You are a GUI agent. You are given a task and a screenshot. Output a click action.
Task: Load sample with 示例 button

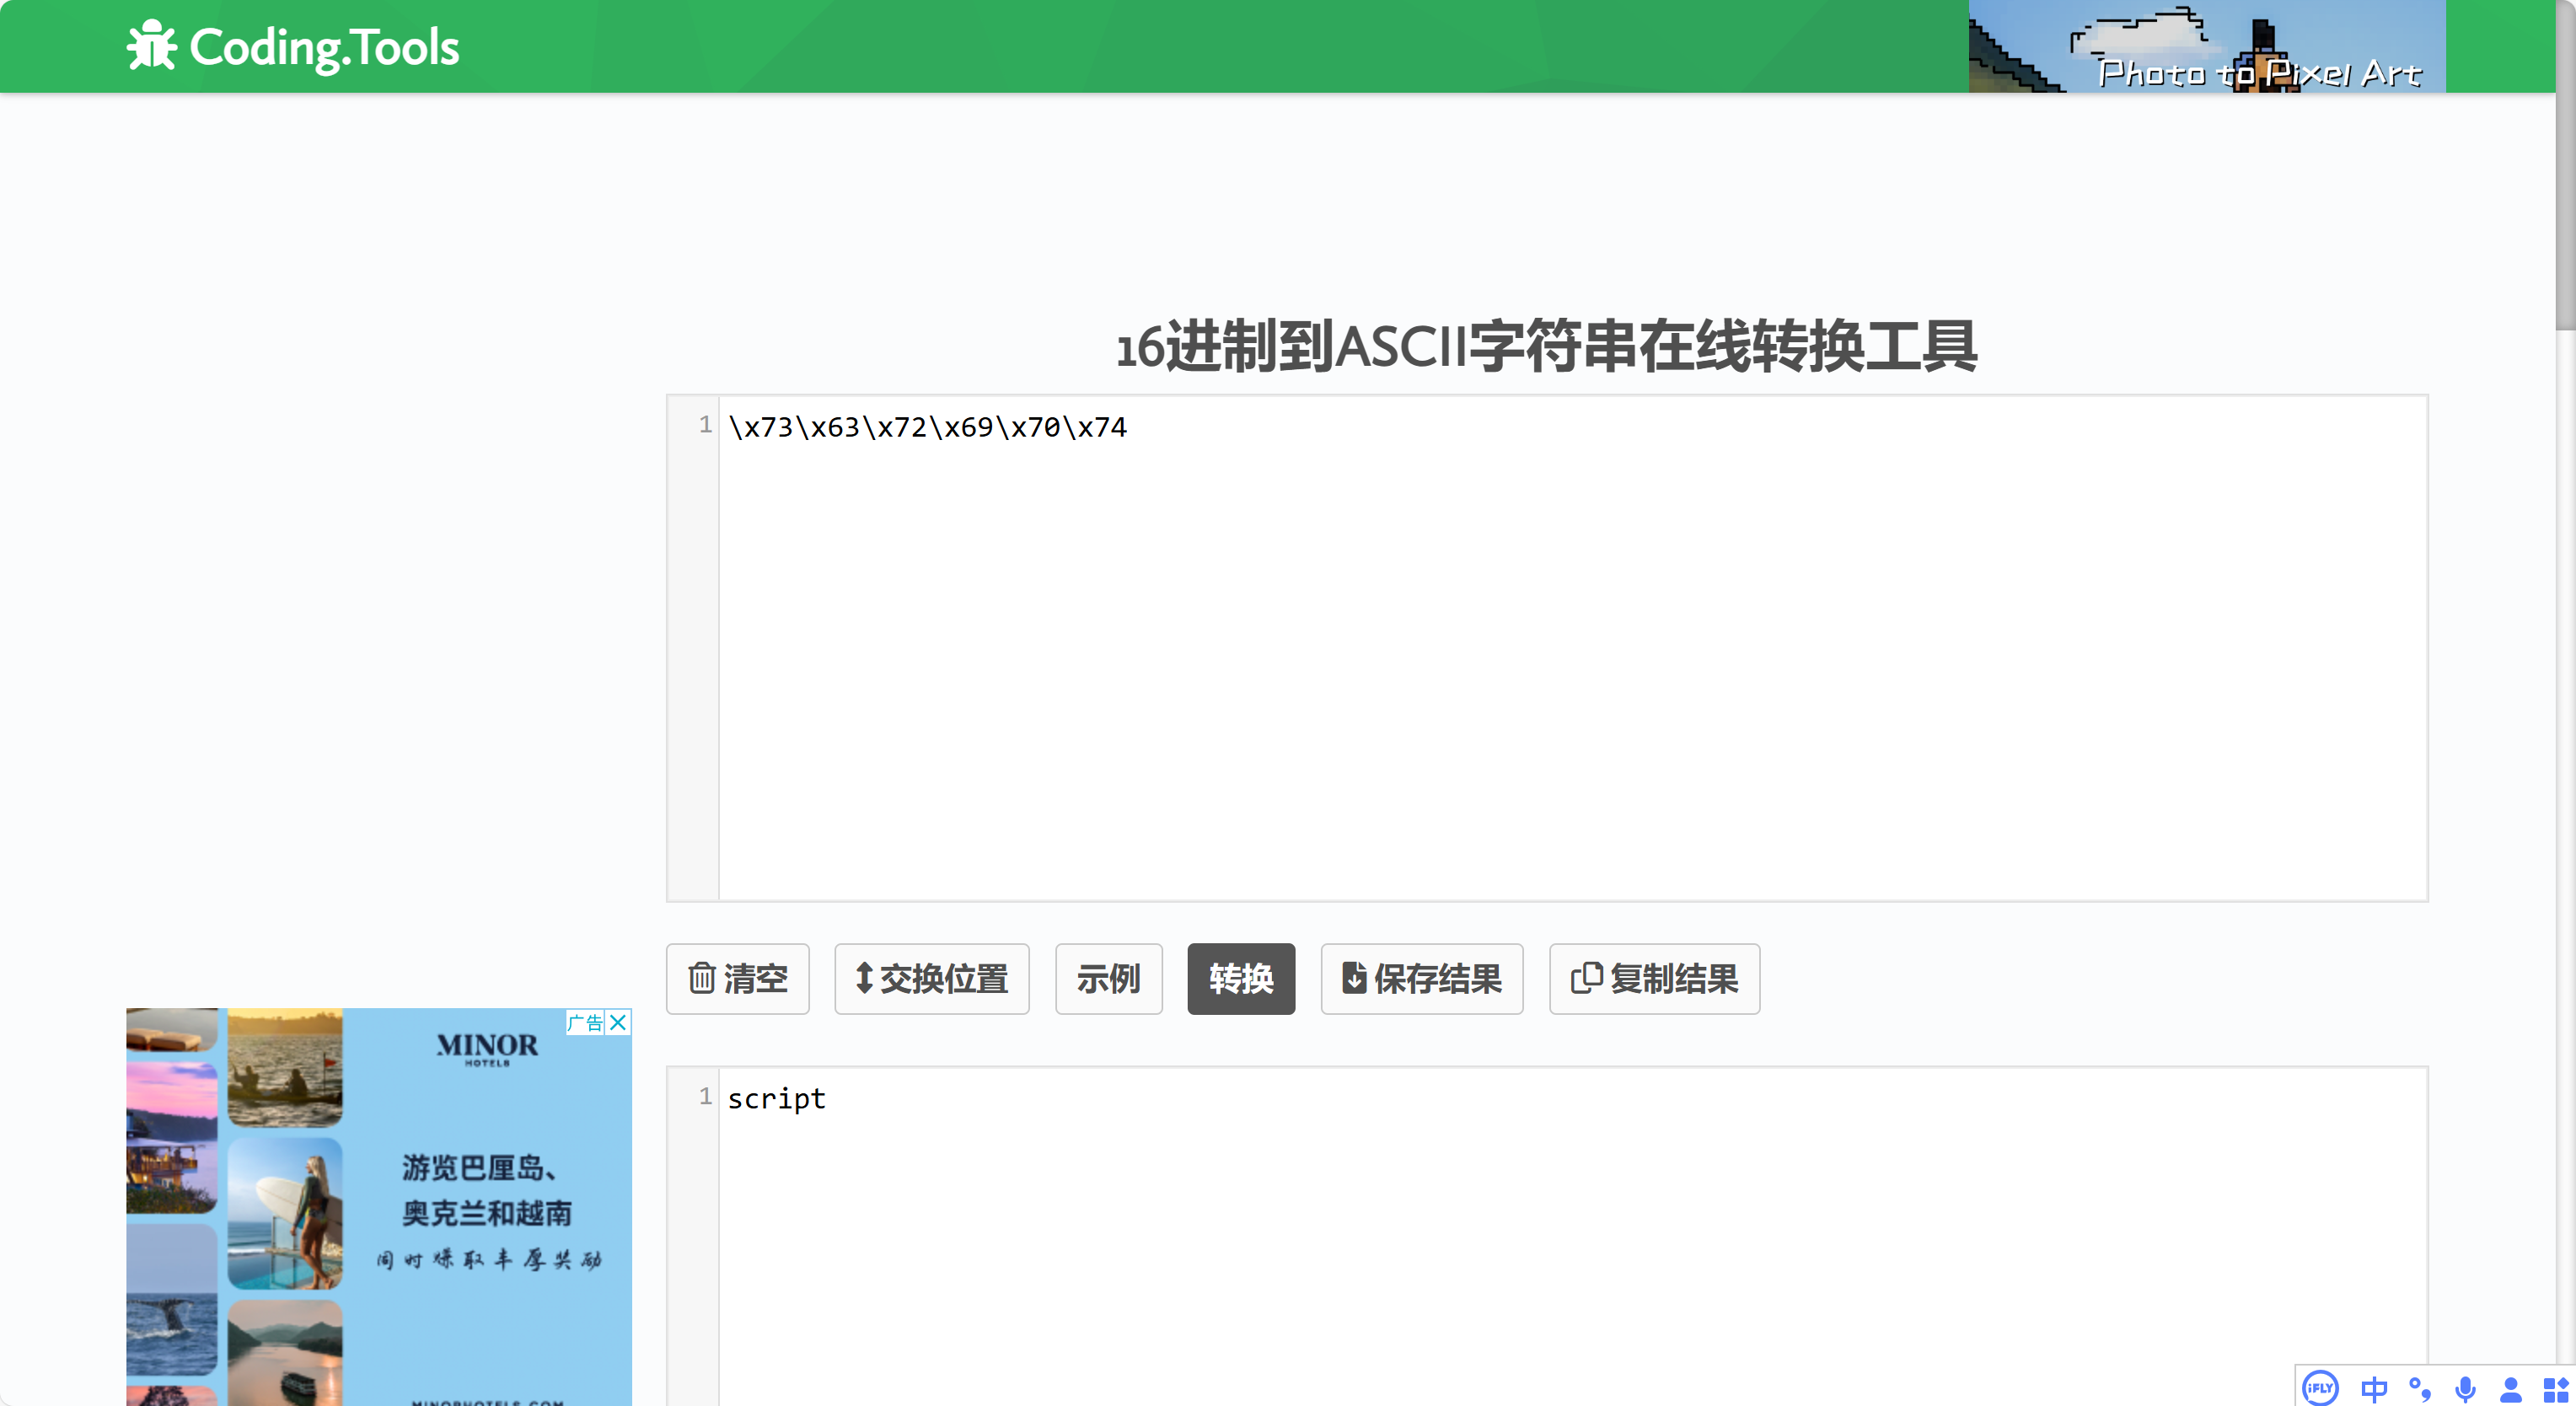pos(1108,978)
